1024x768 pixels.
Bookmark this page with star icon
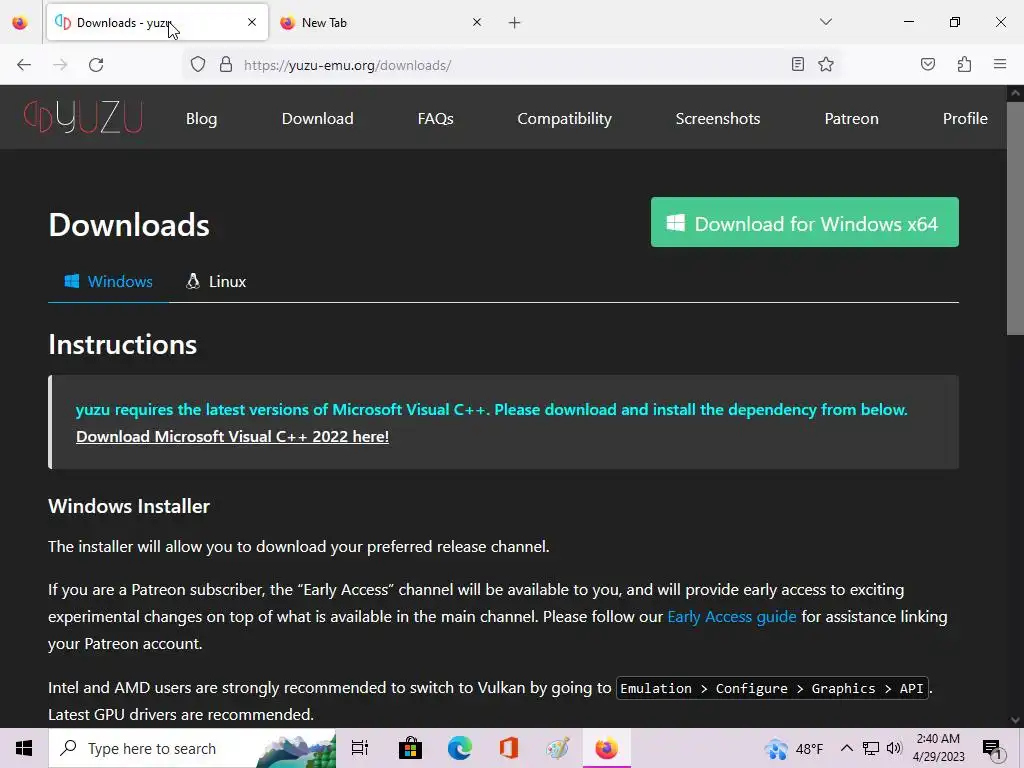[x=826, y=64]
